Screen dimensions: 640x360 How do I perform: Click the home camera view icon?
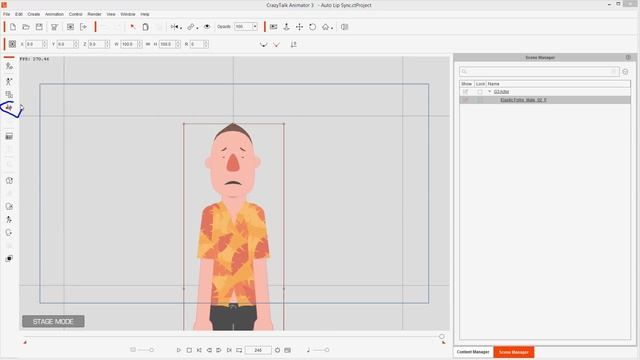coord(325,27)
